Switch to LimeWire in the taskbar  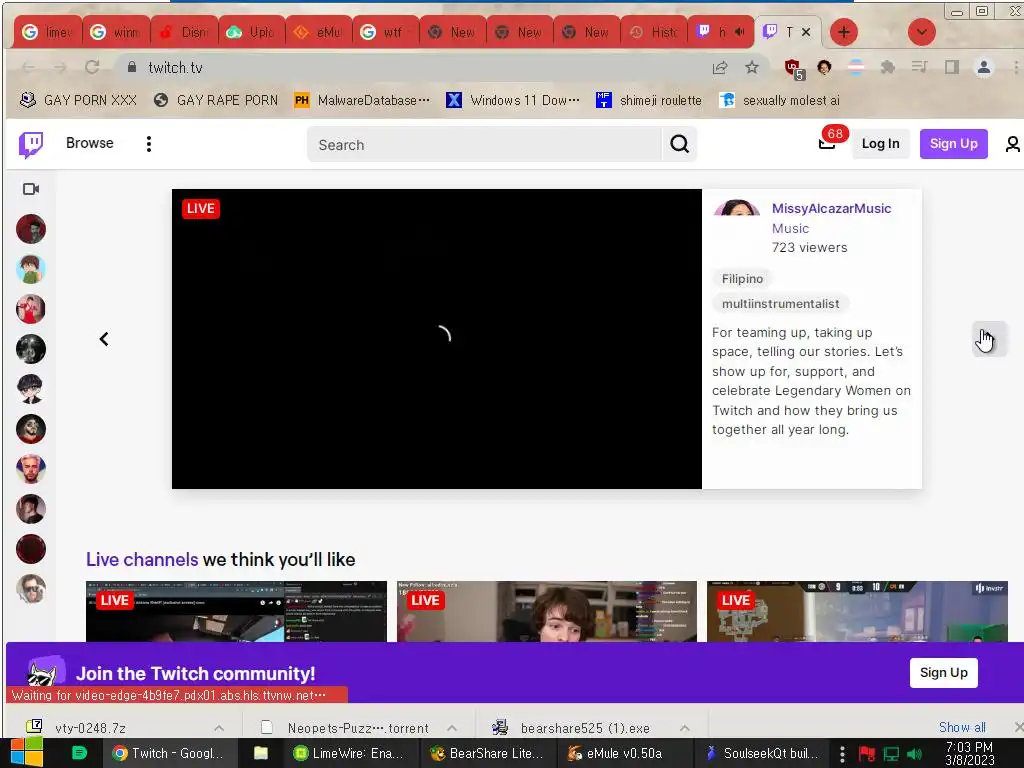pyautogui.click(x=349, y=753)
